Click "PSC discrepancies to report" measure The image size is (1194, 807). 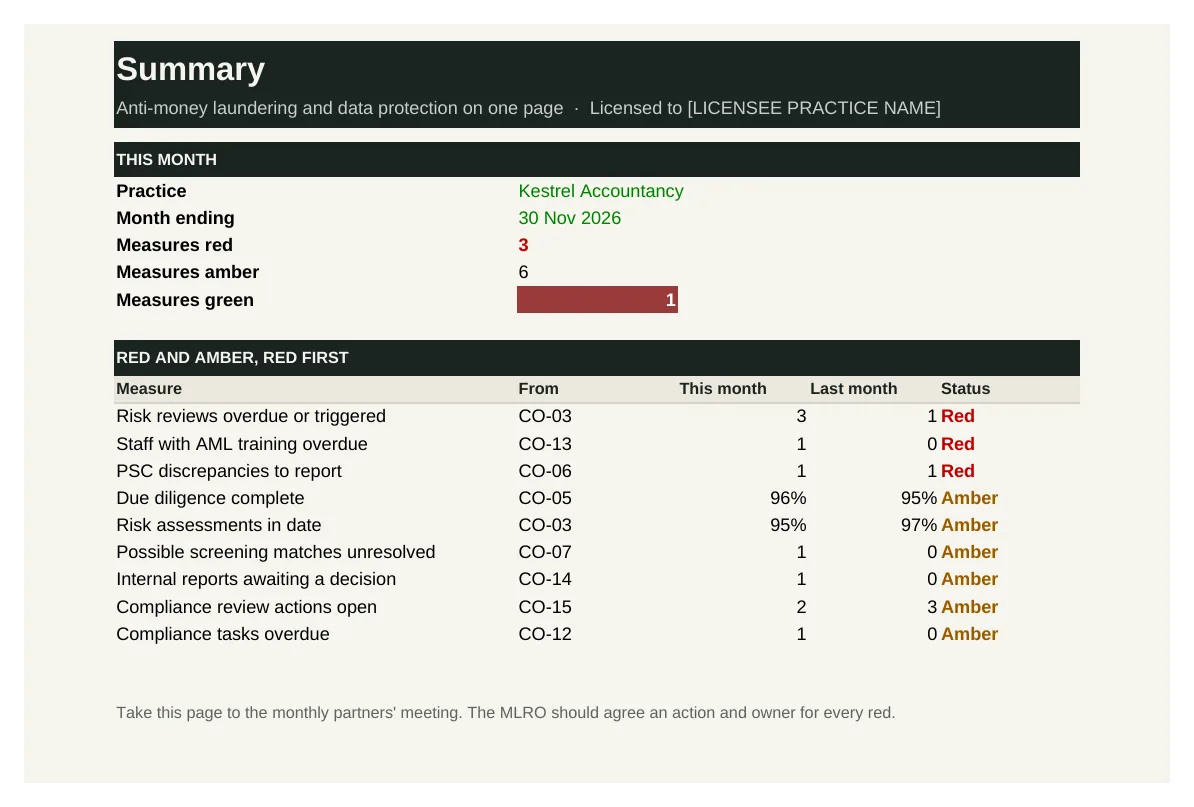tap(228, 471)
